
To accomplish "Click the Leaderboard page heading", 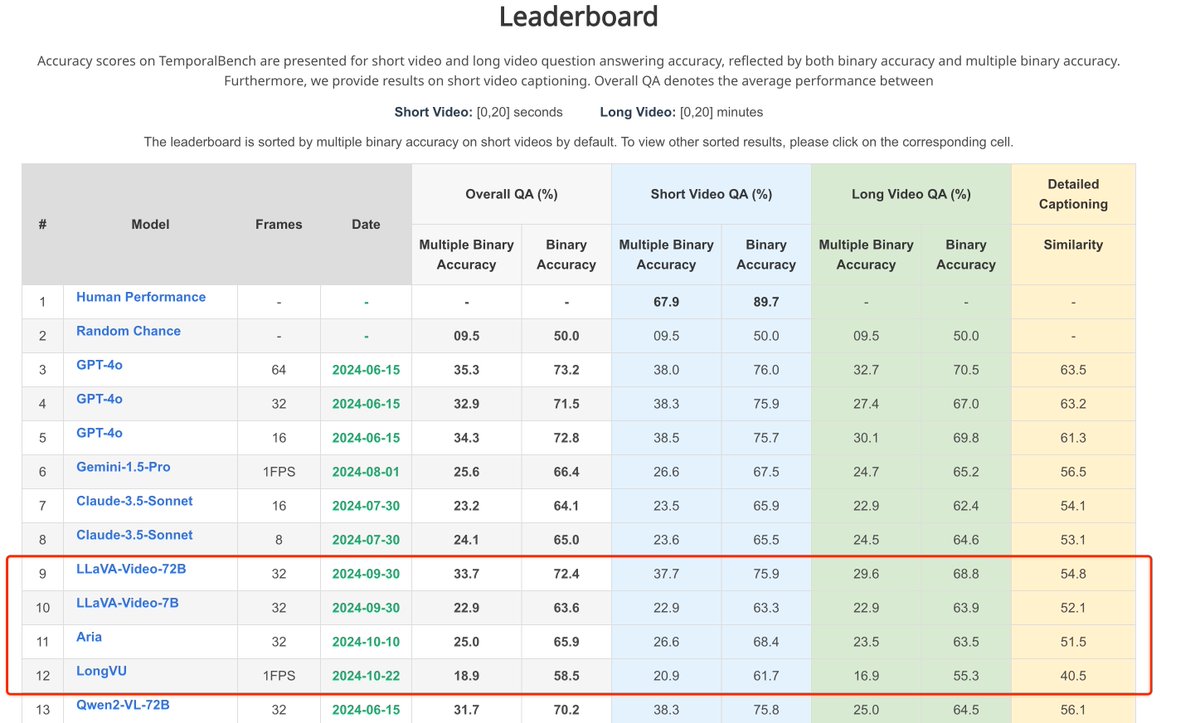I will (x=578, y=17).
